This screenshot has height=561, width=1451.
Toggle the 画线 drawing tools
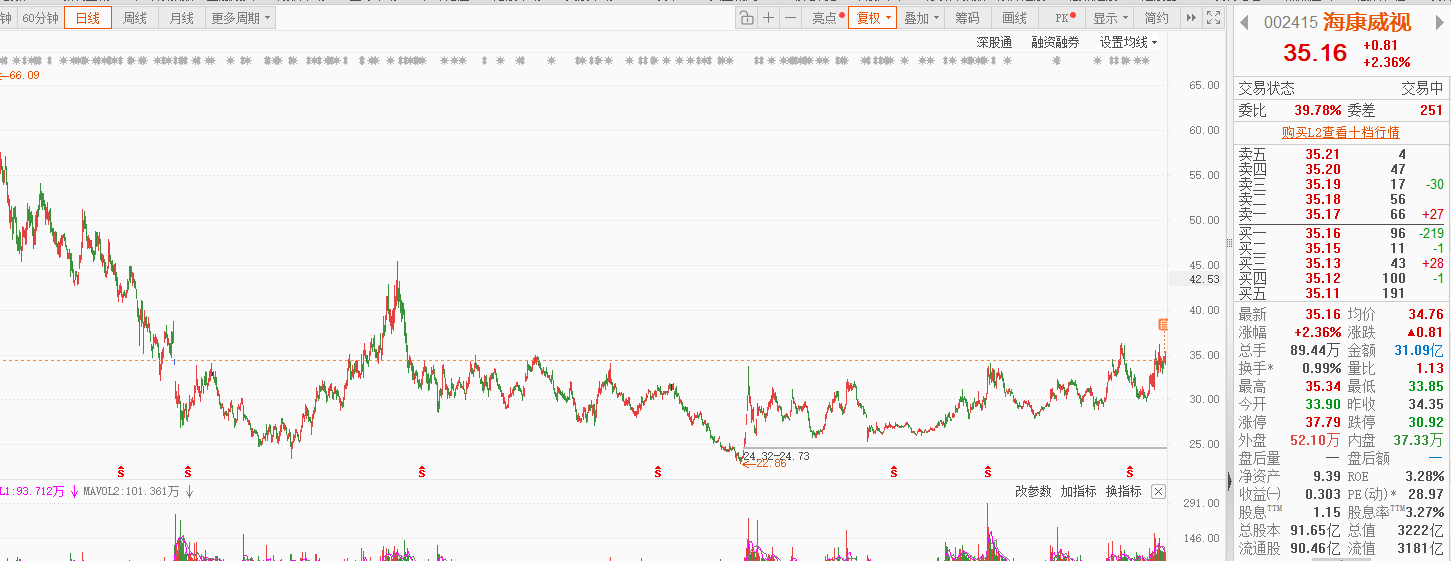pos(1014,18)
